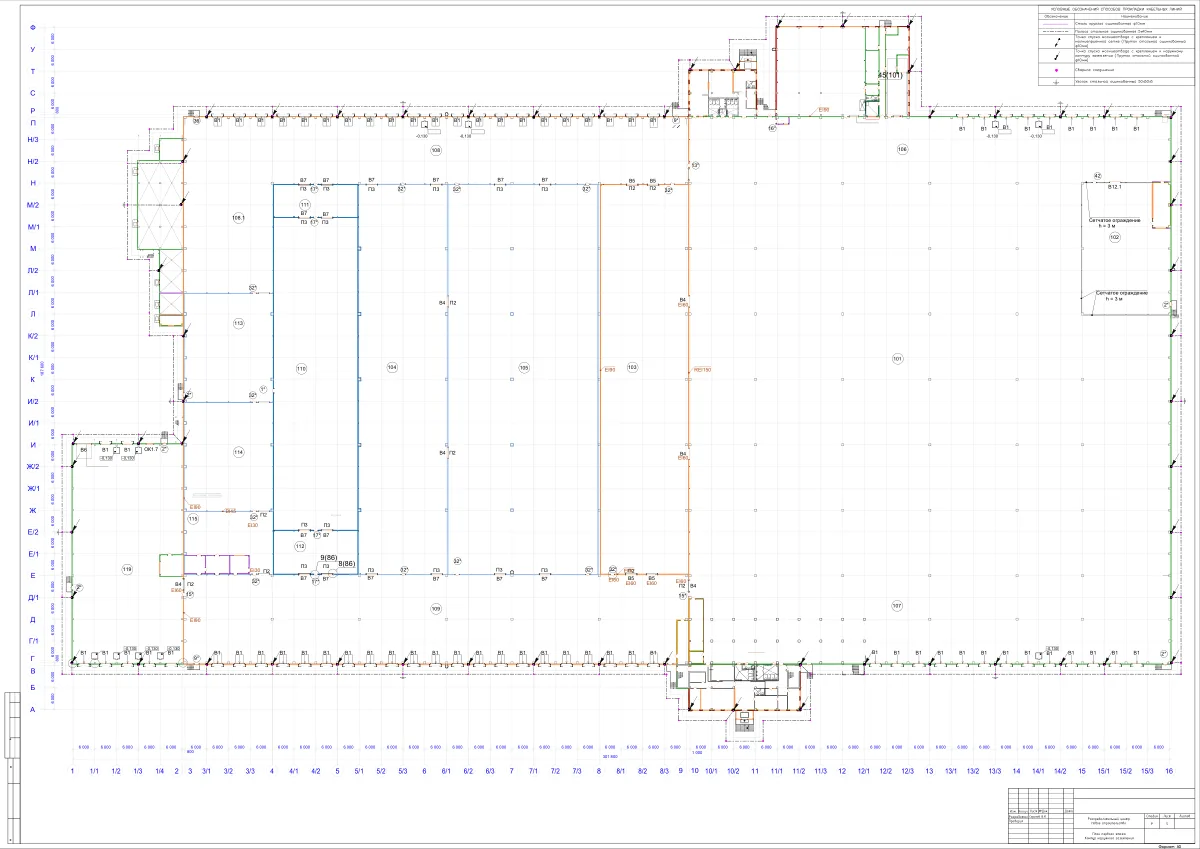Viewport: 1200px width, 849px height.
Task: Click grid axis letter У
Action: click(x=33, y=49)
